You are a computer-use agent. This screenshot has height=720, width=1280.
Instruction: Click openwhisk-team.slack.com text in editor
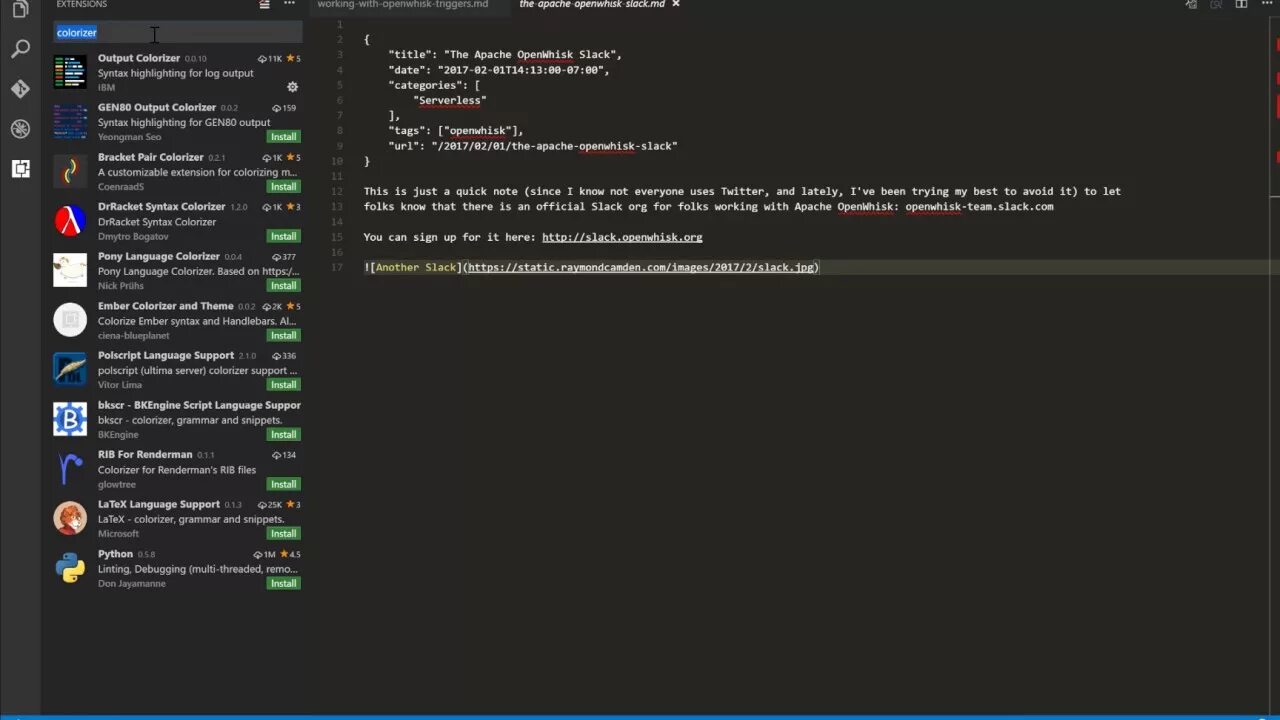[979, 207]
